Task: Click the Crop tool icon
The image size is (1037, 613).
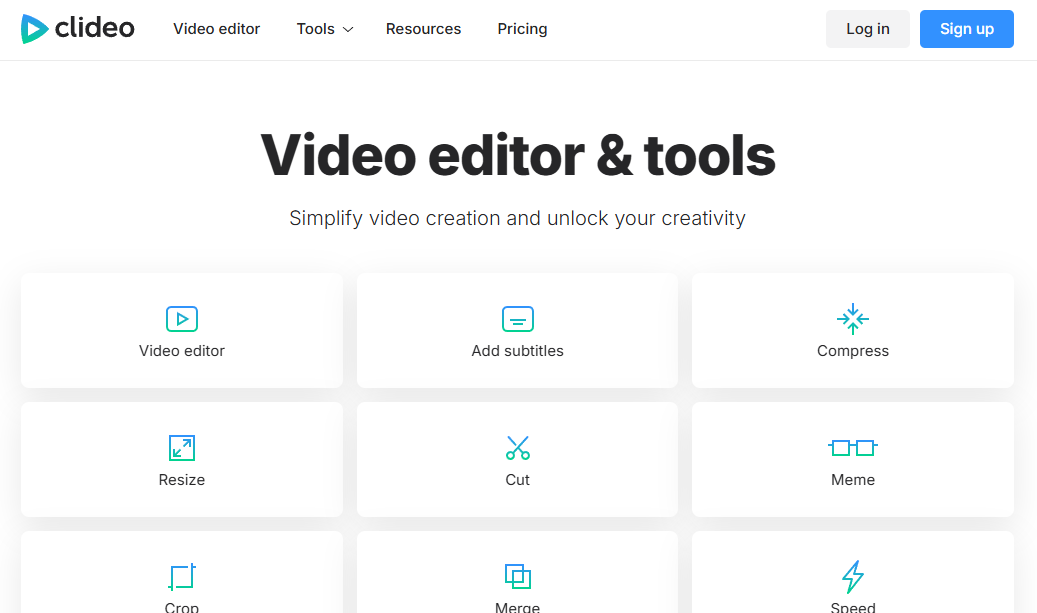Action: pyautogui.click(x=182, y=576)
